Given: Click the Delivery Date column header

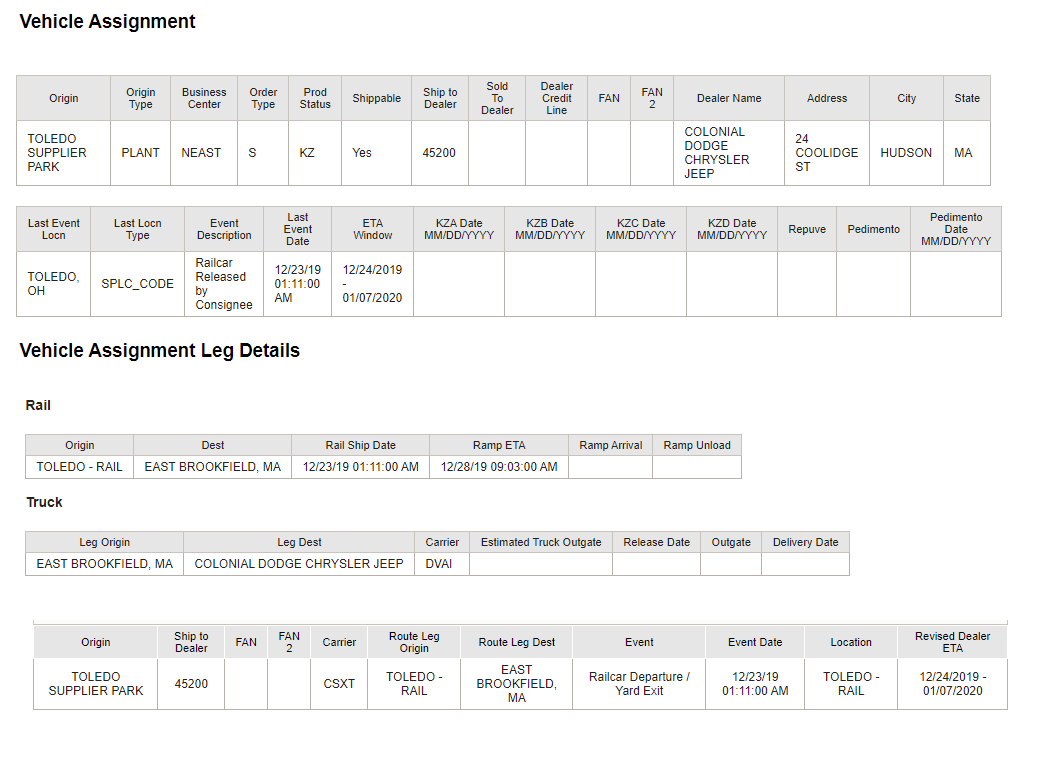Looking at the screenshot, I should (805, 542).
